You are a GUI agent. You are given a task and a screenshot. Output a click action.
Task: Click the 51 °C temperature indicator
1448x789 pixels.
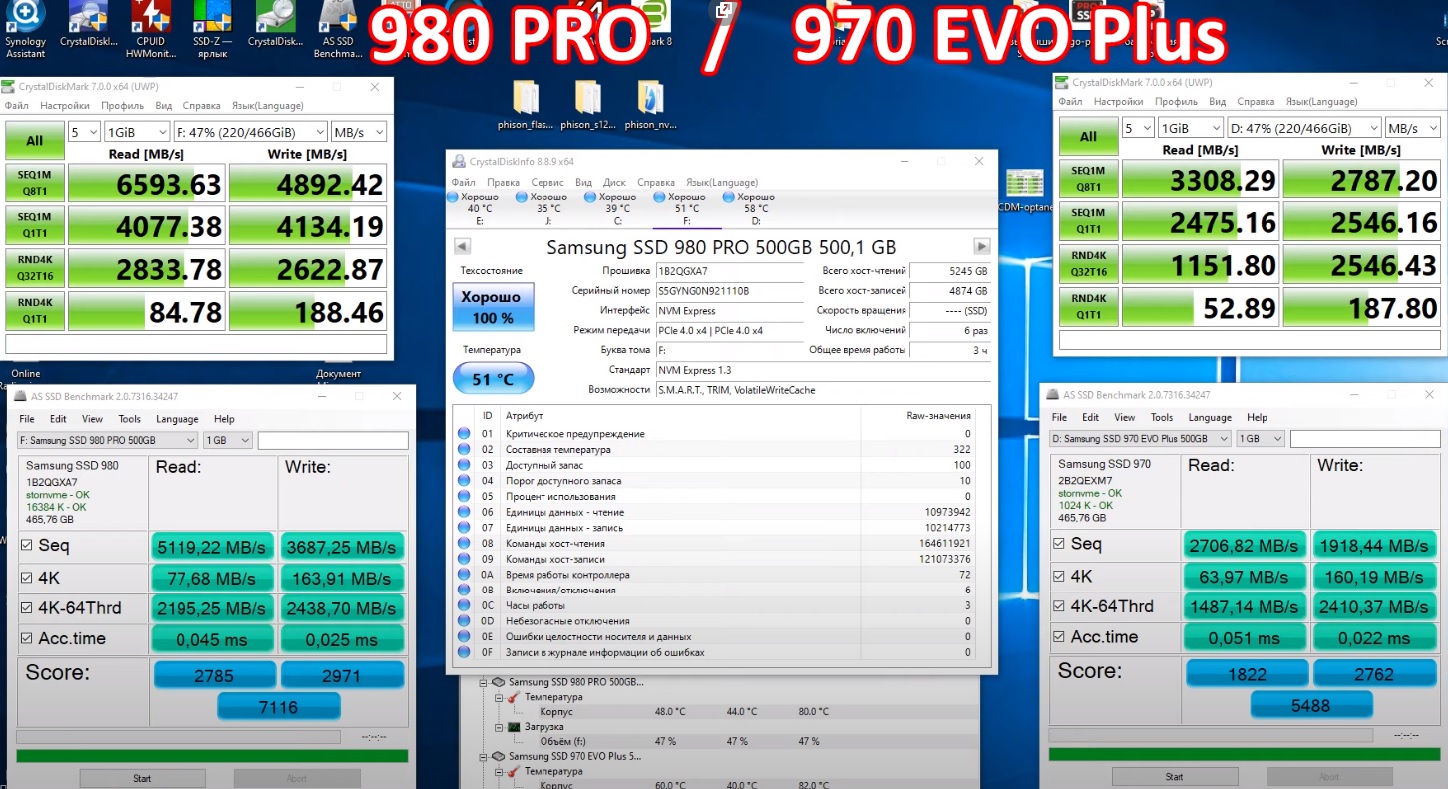[x=493, y=378]
